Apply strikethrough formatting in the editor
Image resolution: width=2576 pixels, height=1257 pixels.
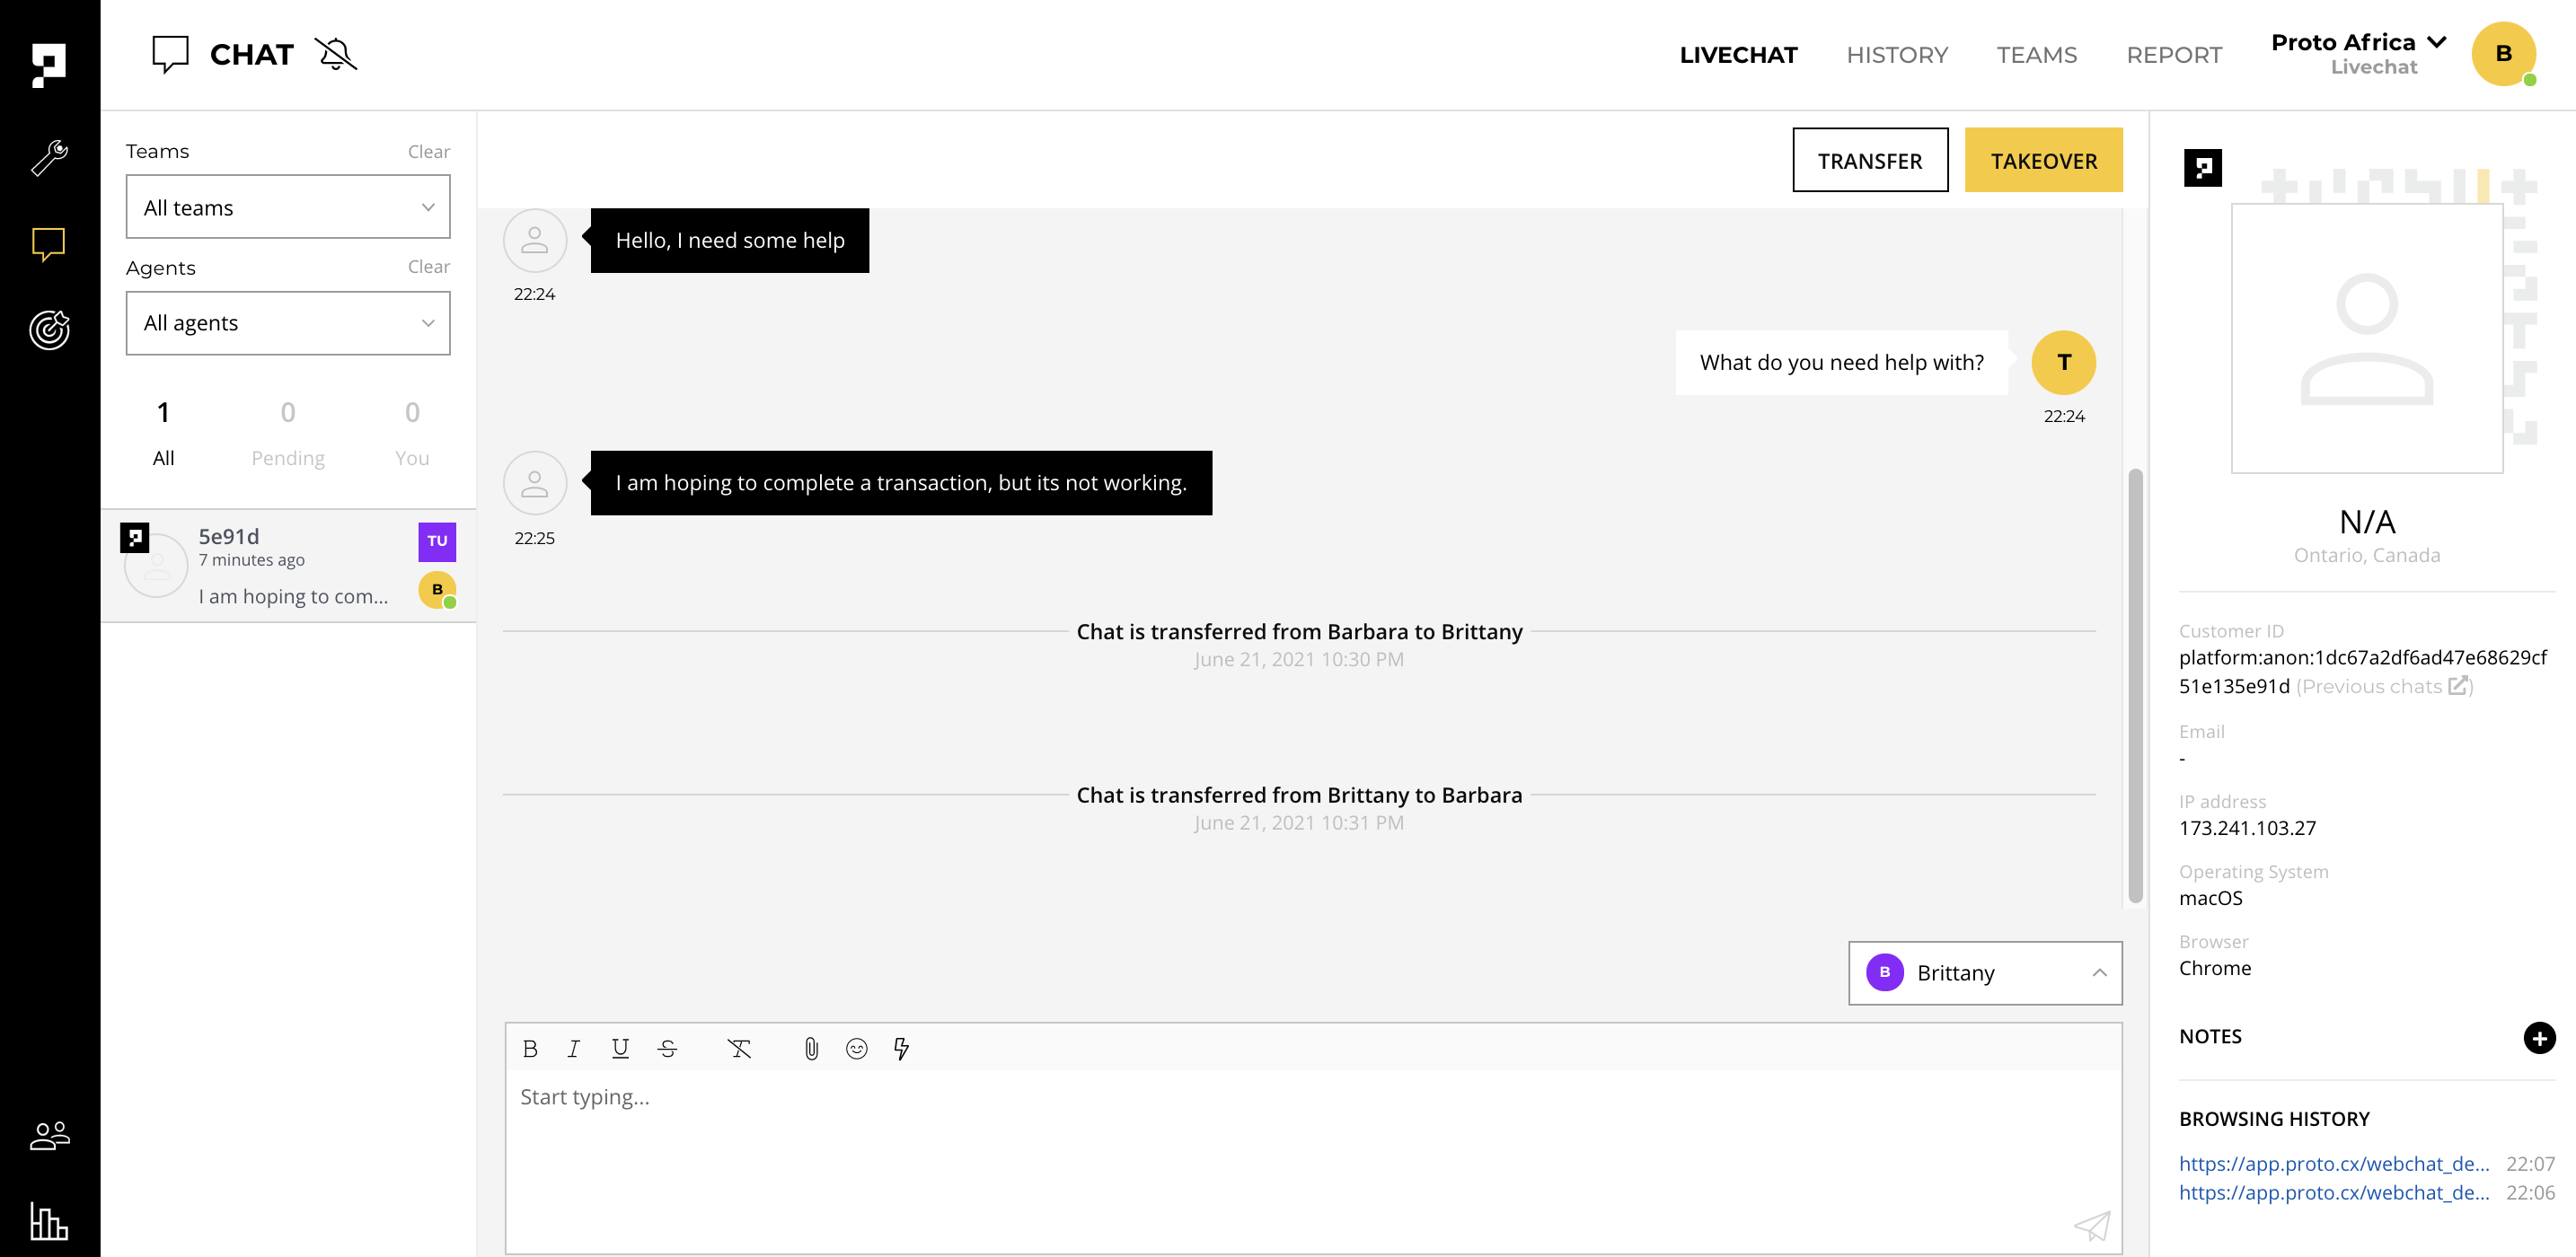point(667,1049)
